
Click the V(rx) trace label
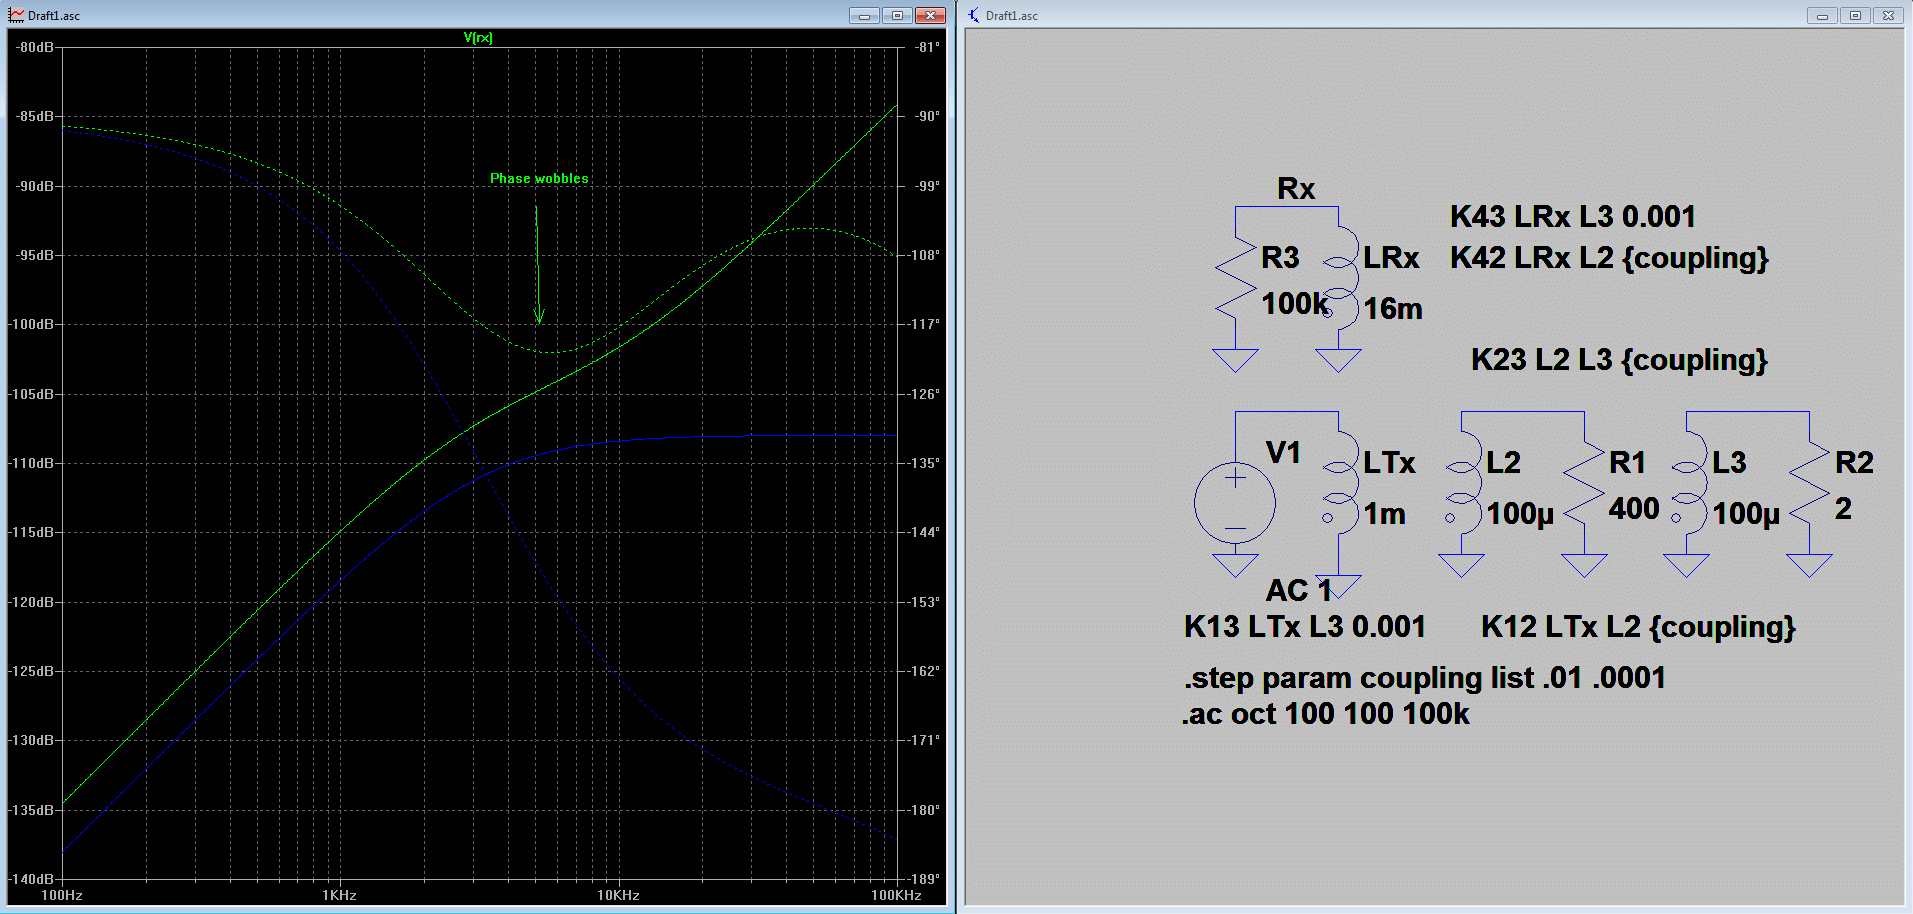point(478,38)
